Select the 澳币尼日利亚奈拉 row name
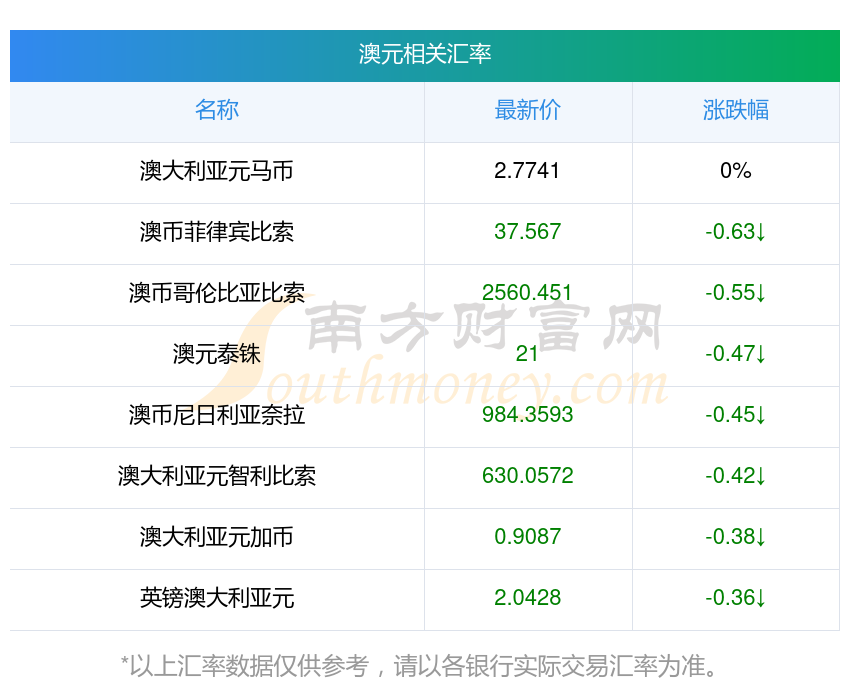 pos(217,415)
